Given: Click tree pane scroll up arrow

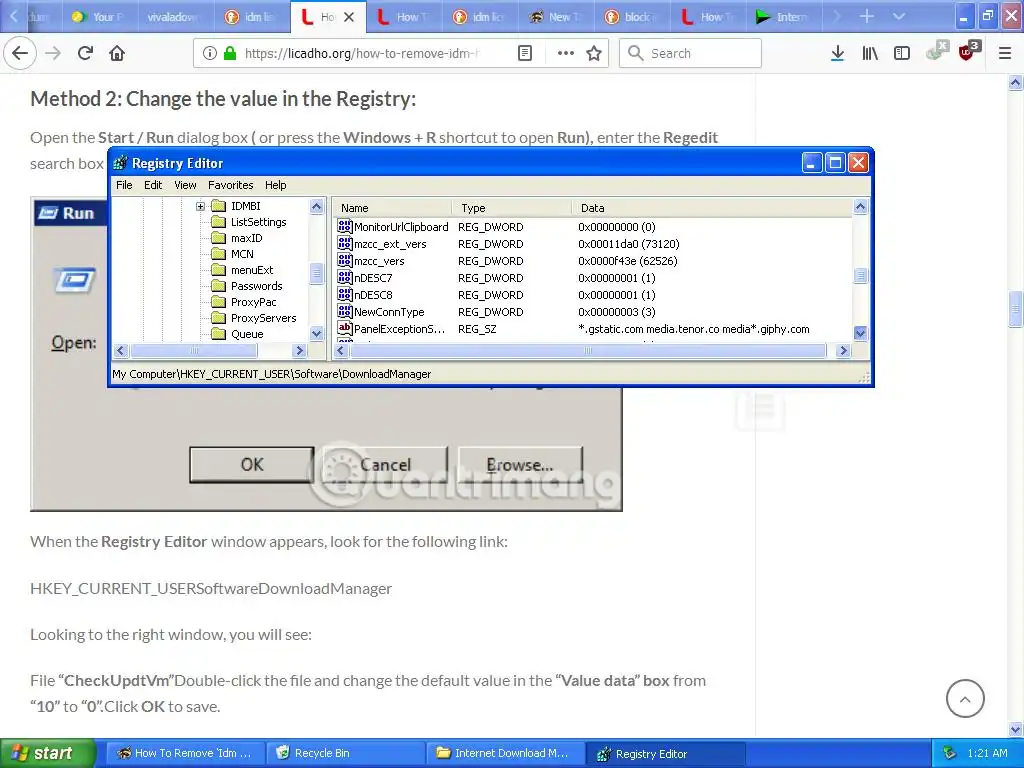Looking at the screenshot, I should click(317, 206).
